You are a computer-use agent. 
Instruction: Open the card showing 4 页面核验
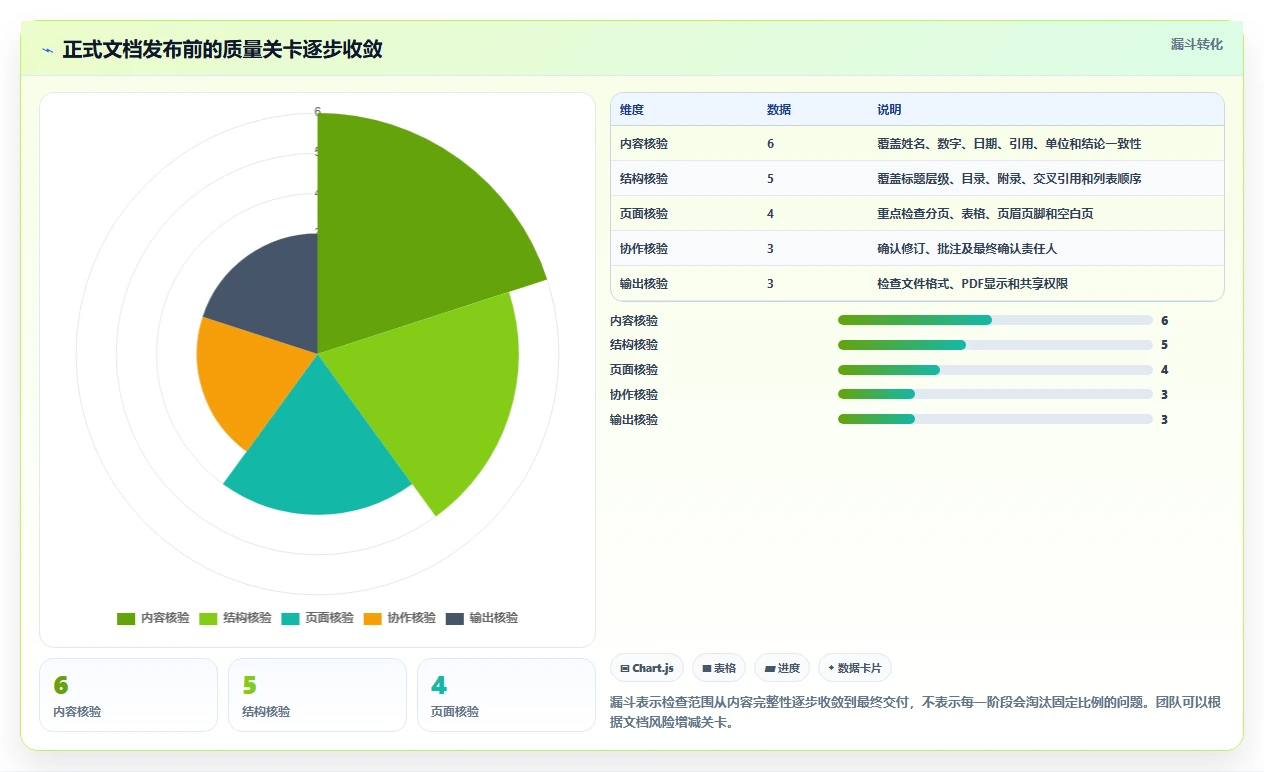(x=506, y=695)
